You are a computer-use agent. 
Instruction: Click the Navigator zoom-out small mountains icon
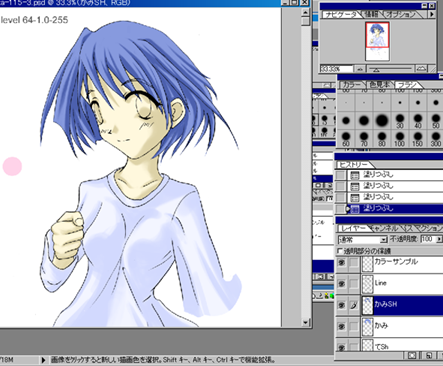click(360, 69)
